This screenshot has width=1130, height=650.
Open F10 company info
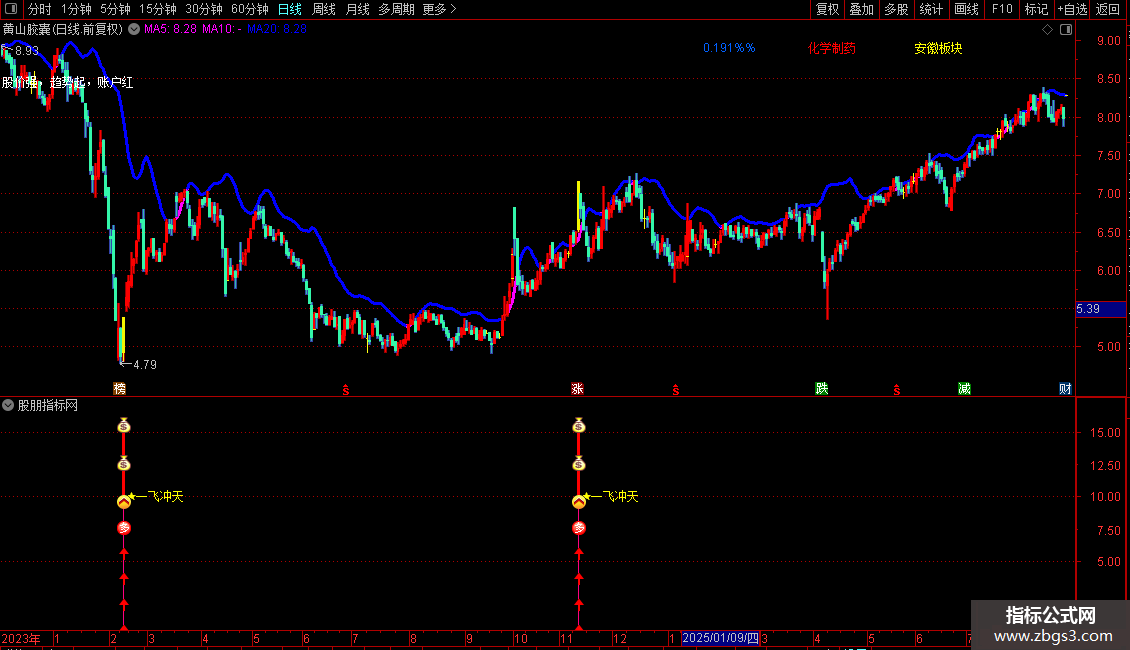1002,9
